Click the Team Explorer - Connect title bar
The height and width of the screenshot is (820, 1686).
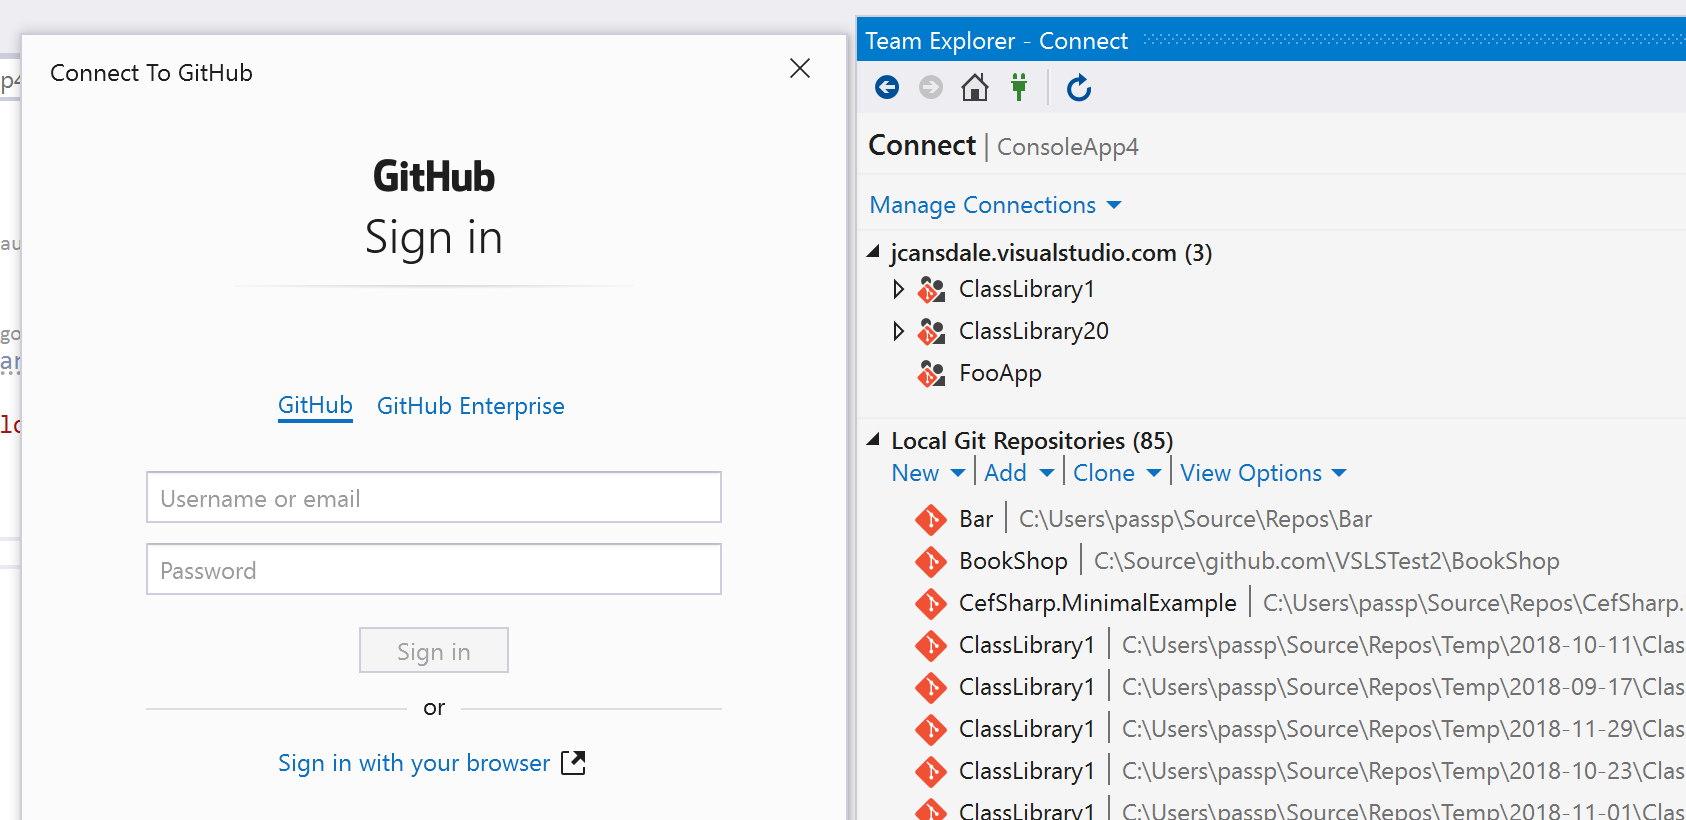tap(1272, 41)
